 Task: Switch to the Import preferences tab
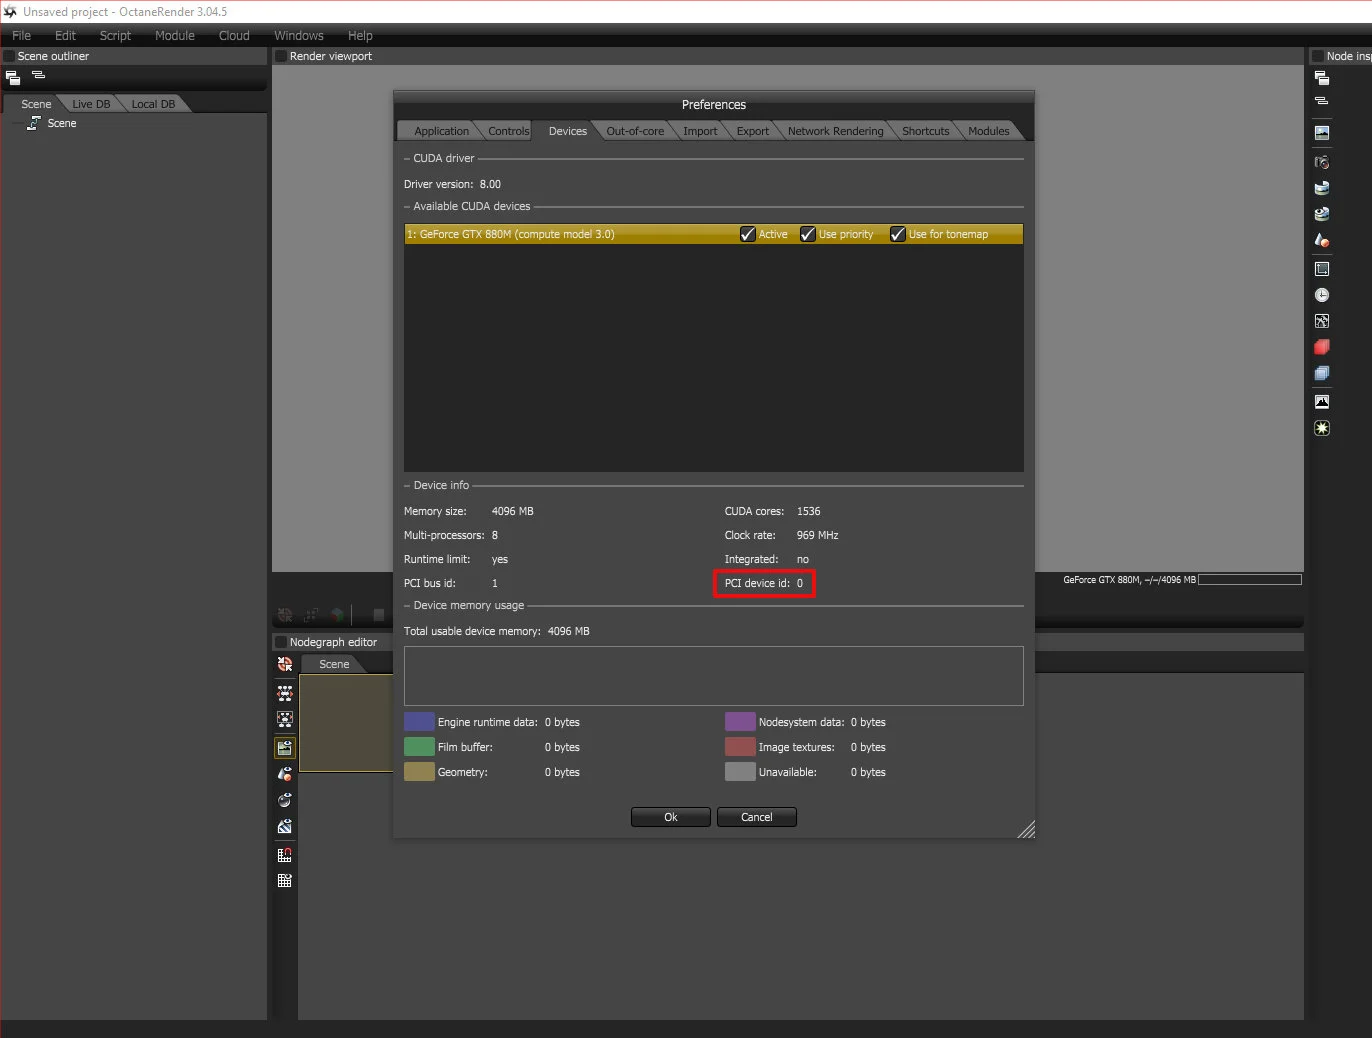(700, 131)
